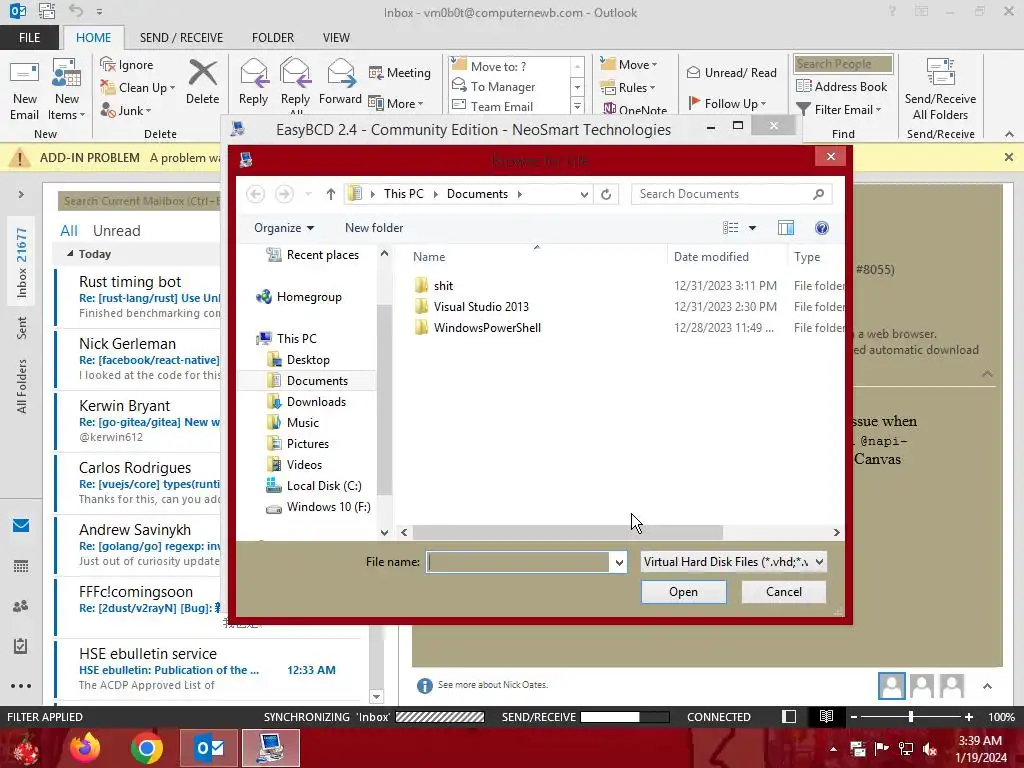
Task: Click the zoom in plus button
Action: click(968, 716)
